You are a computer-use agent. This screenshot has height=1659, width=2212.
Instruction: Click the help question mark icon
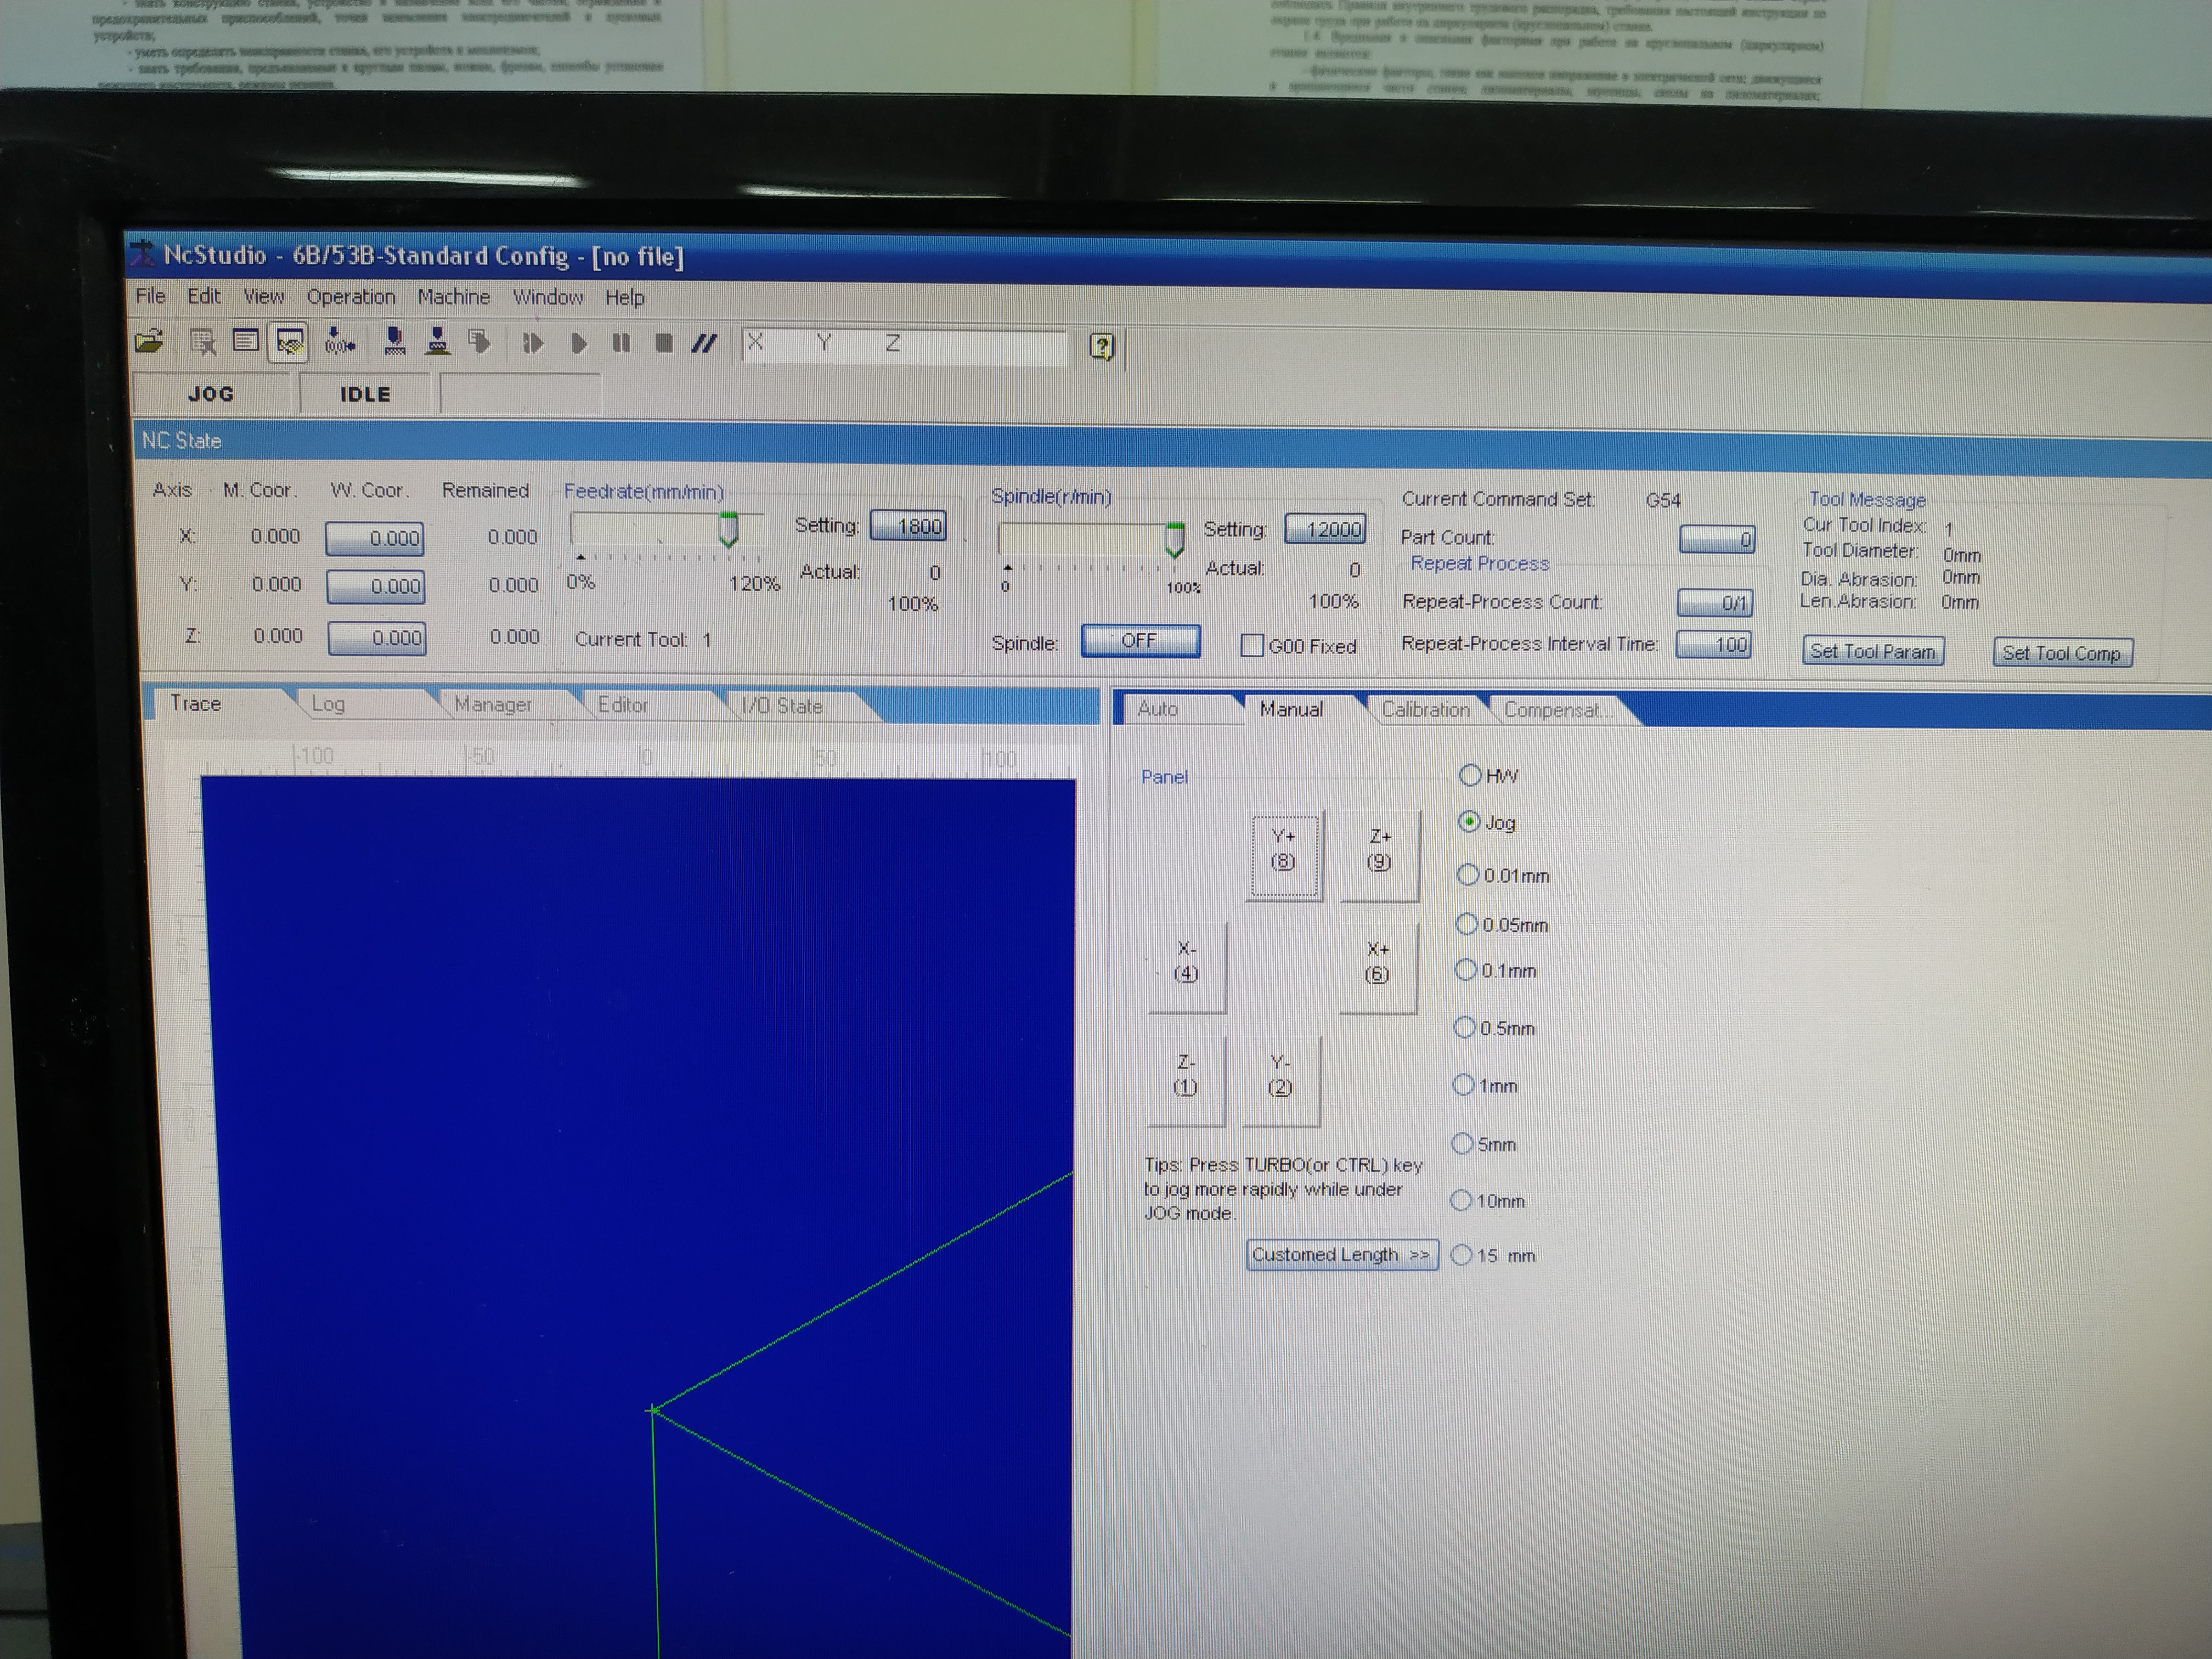pos(1101,347)
